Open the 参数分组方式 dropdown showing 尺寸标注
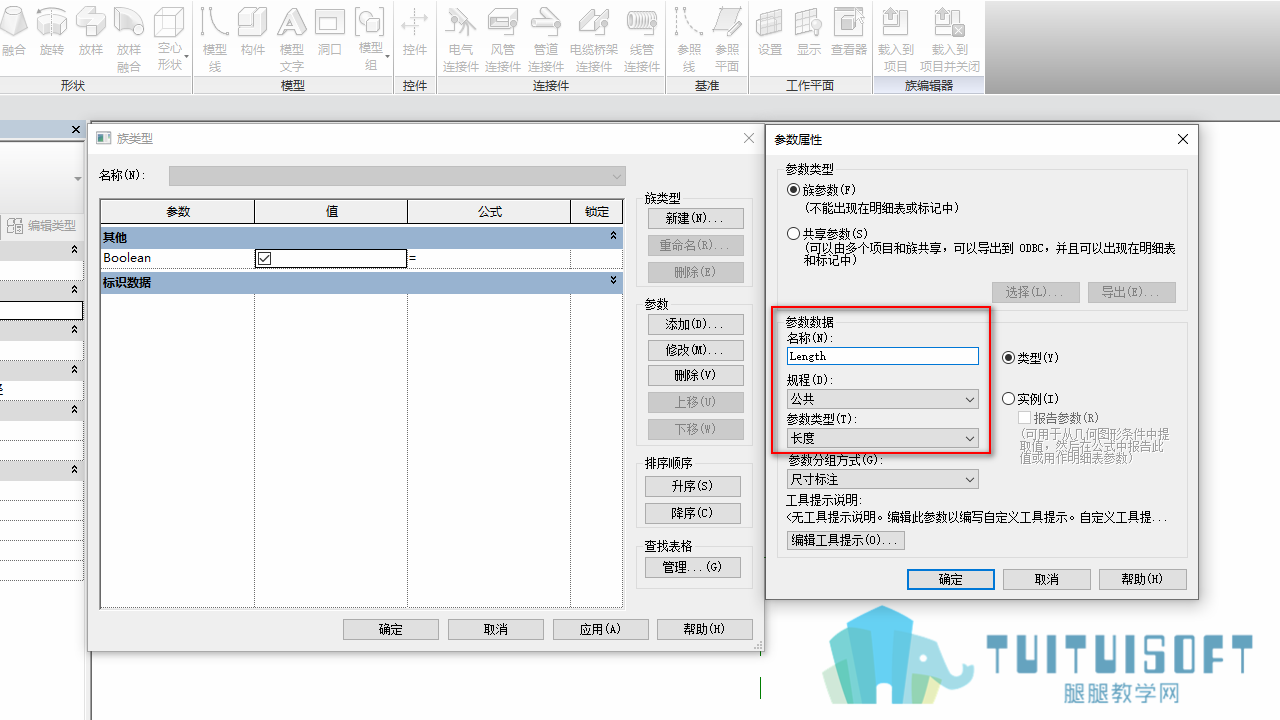 [883, 480]
